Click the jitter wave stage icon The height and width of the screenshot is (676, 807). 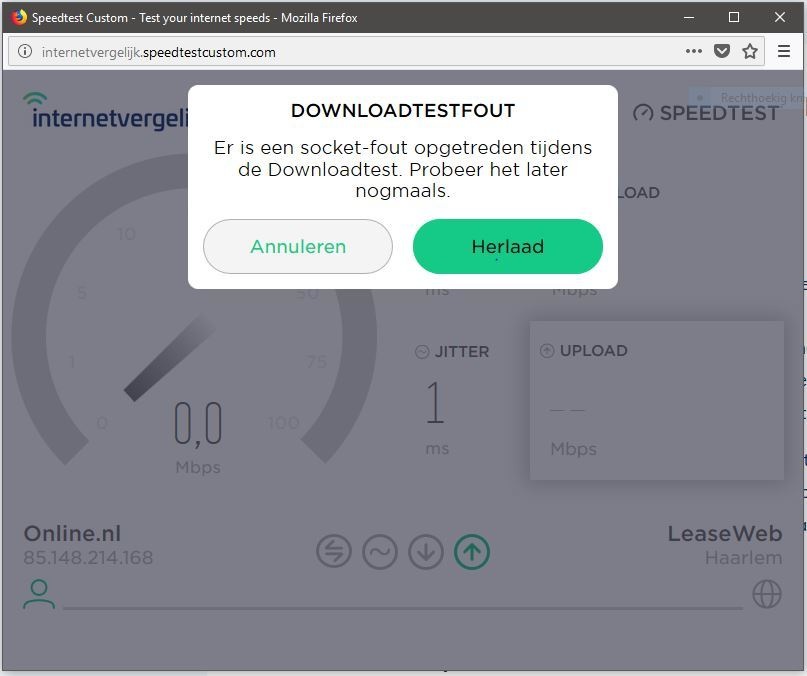(x=380, y=551)
